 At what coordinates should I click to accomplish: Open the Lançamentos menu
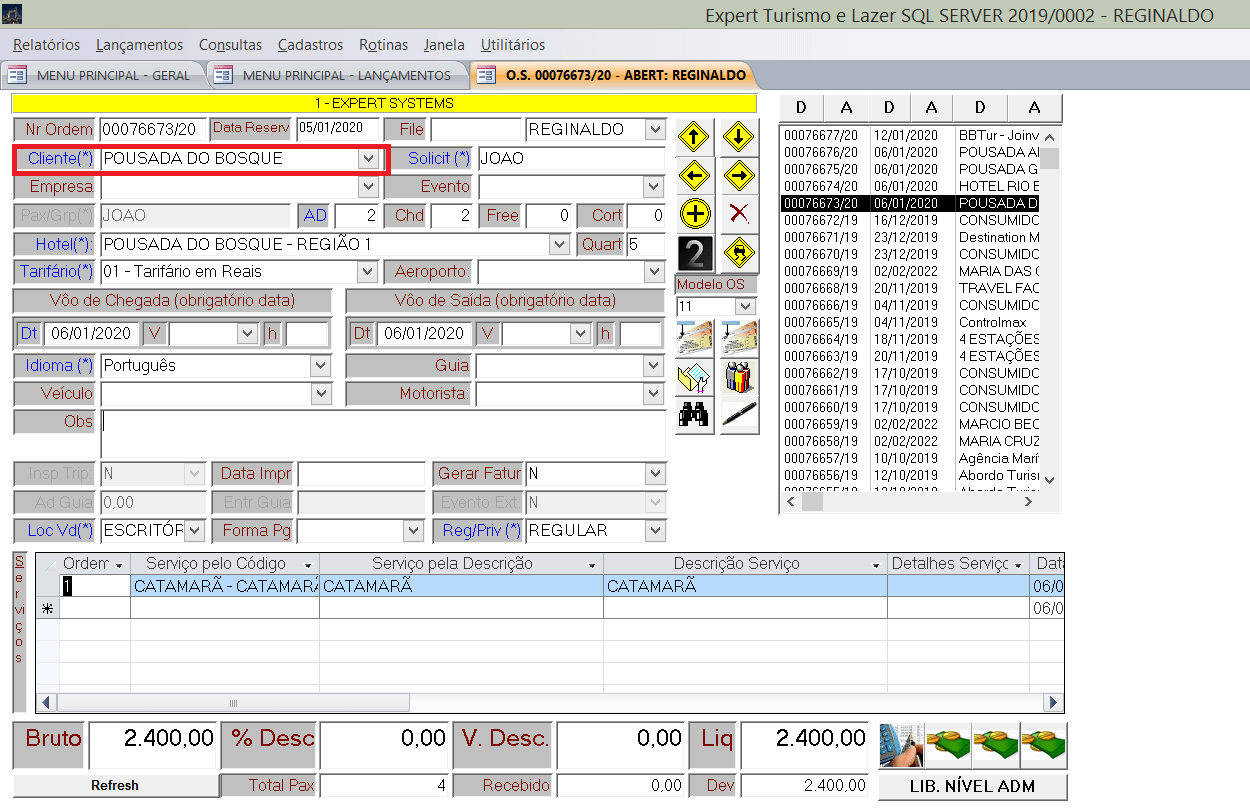(139, 45)
